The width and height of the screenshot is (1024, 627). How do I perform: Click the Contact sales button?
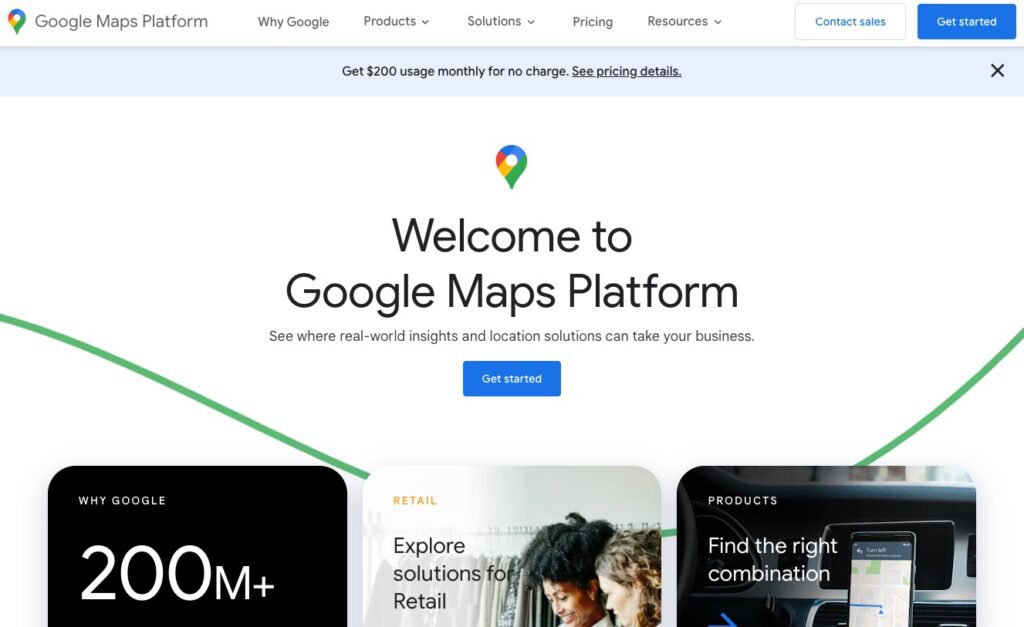850,22
